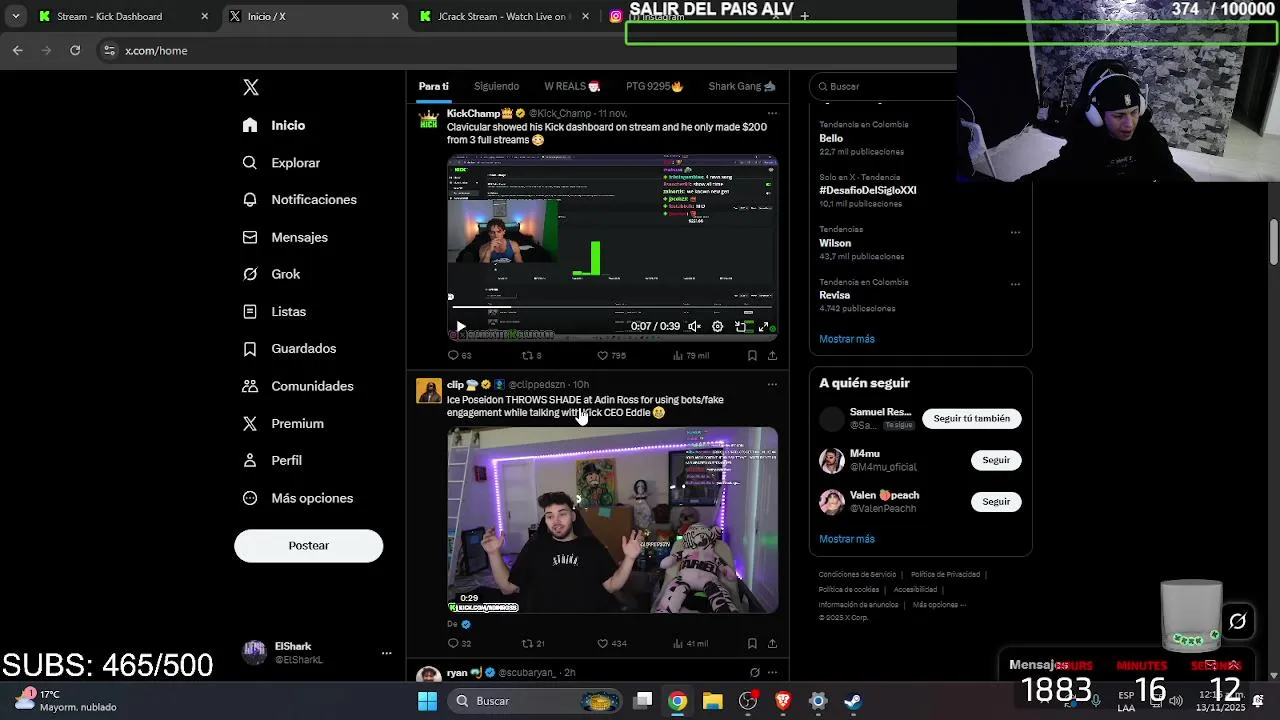This screenshot has height=720, width=1280.
Task: Bookmark the KickChamp post
Action: (752, 355)
